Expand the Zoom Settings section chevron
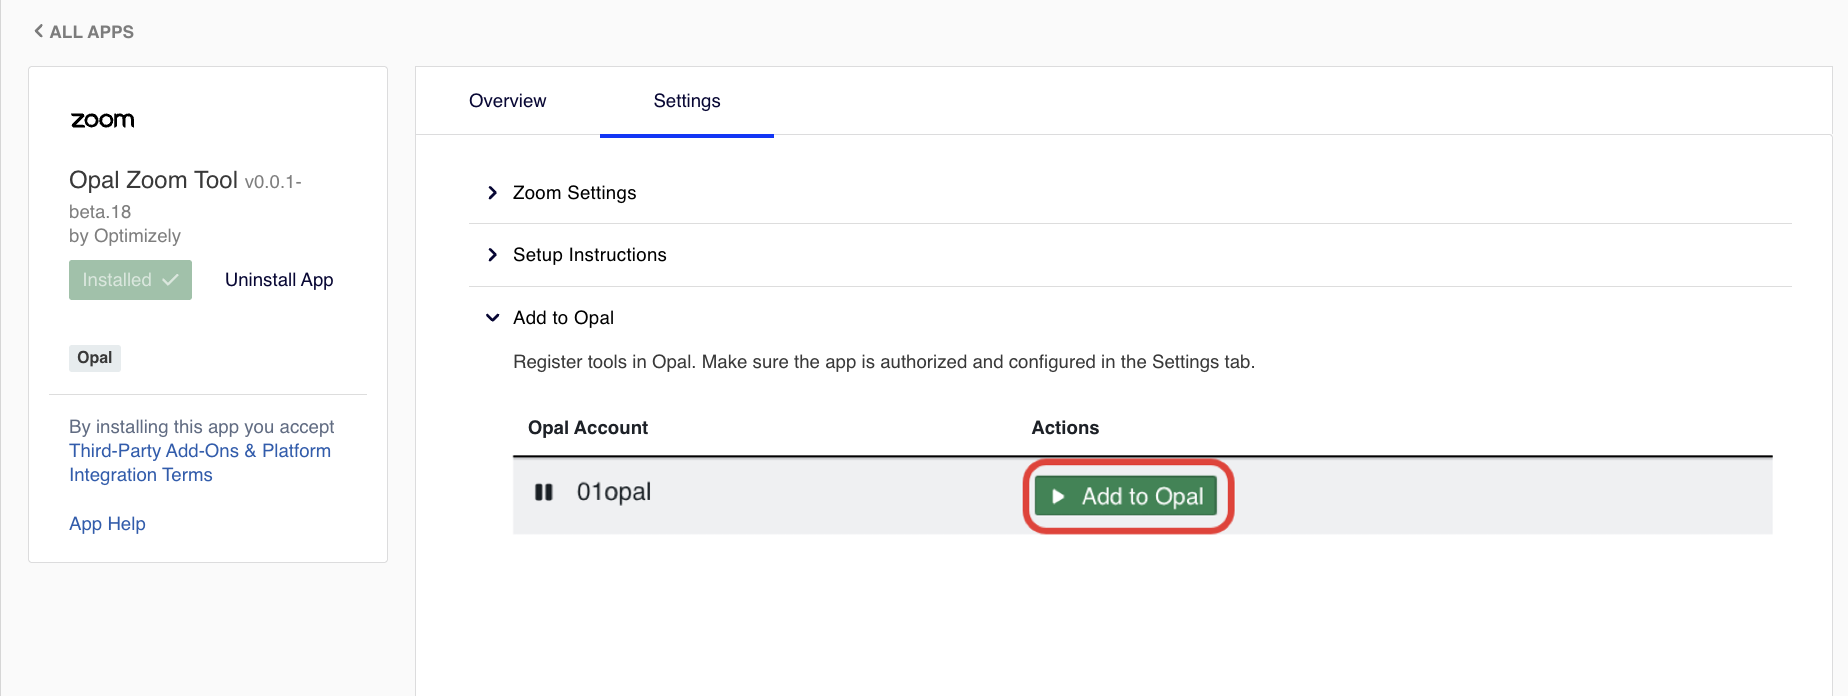Screen dimensions: 1848x696 (492, 193)
